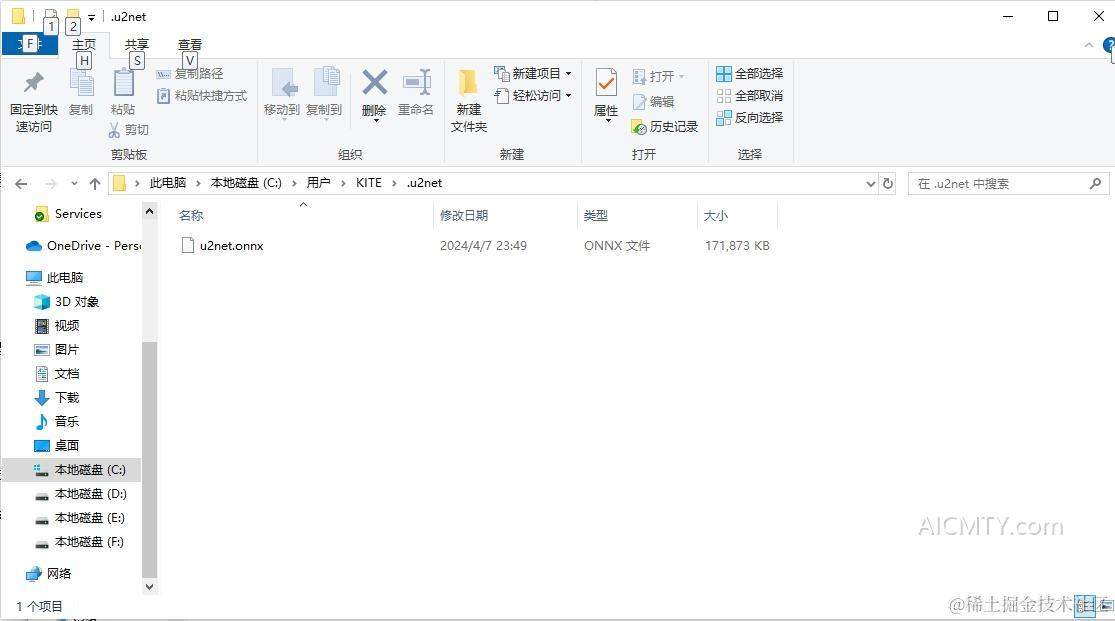The image size is (1115, 621).
Task: Collapse the ribbon with the chevron
Action: 1088,44
